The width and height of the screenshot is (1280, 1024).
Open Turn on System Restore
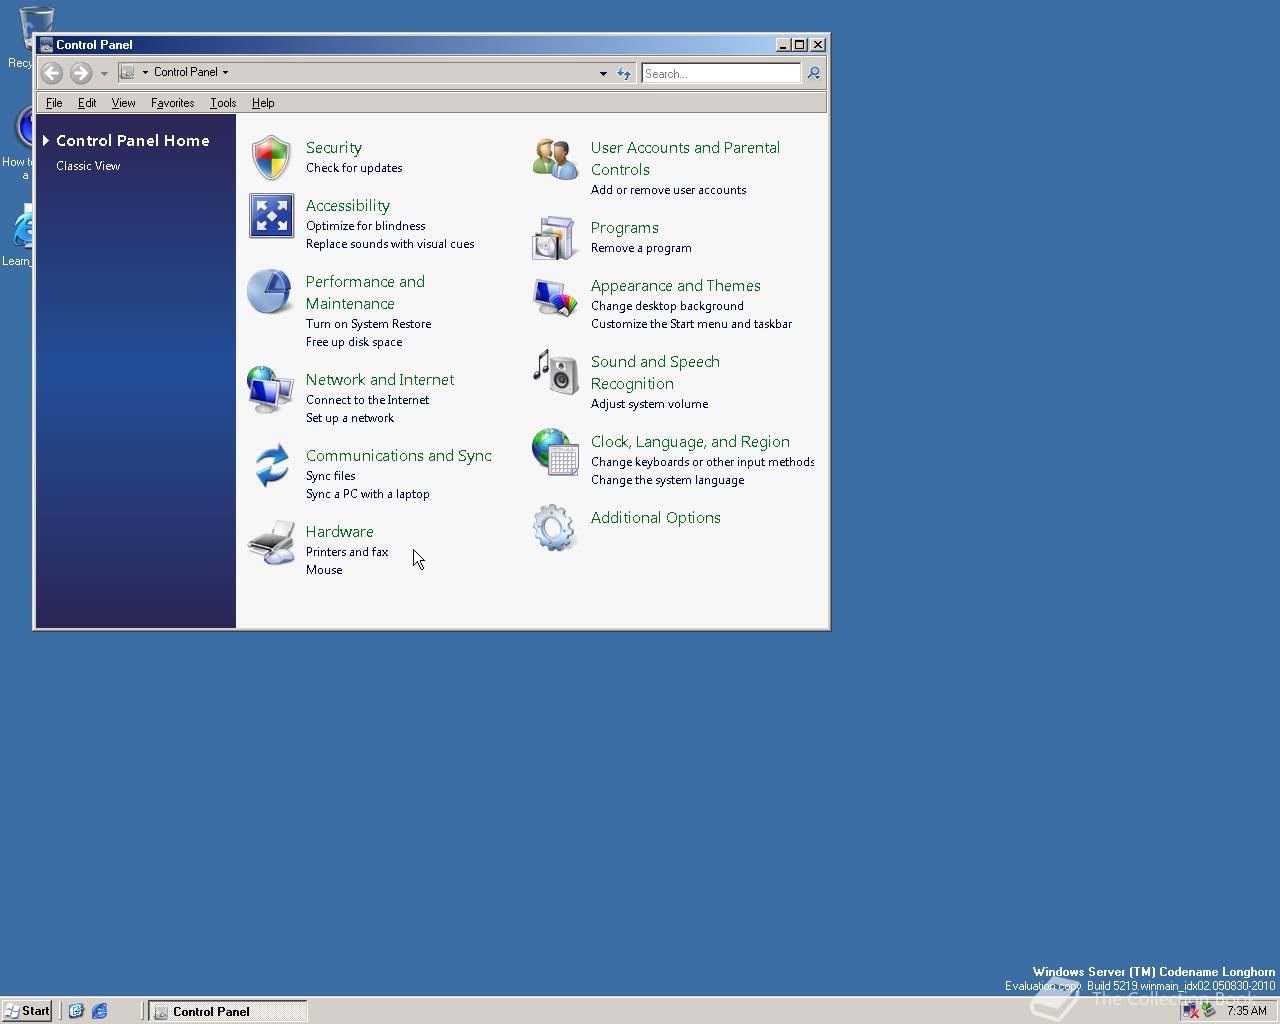(368, 324)
